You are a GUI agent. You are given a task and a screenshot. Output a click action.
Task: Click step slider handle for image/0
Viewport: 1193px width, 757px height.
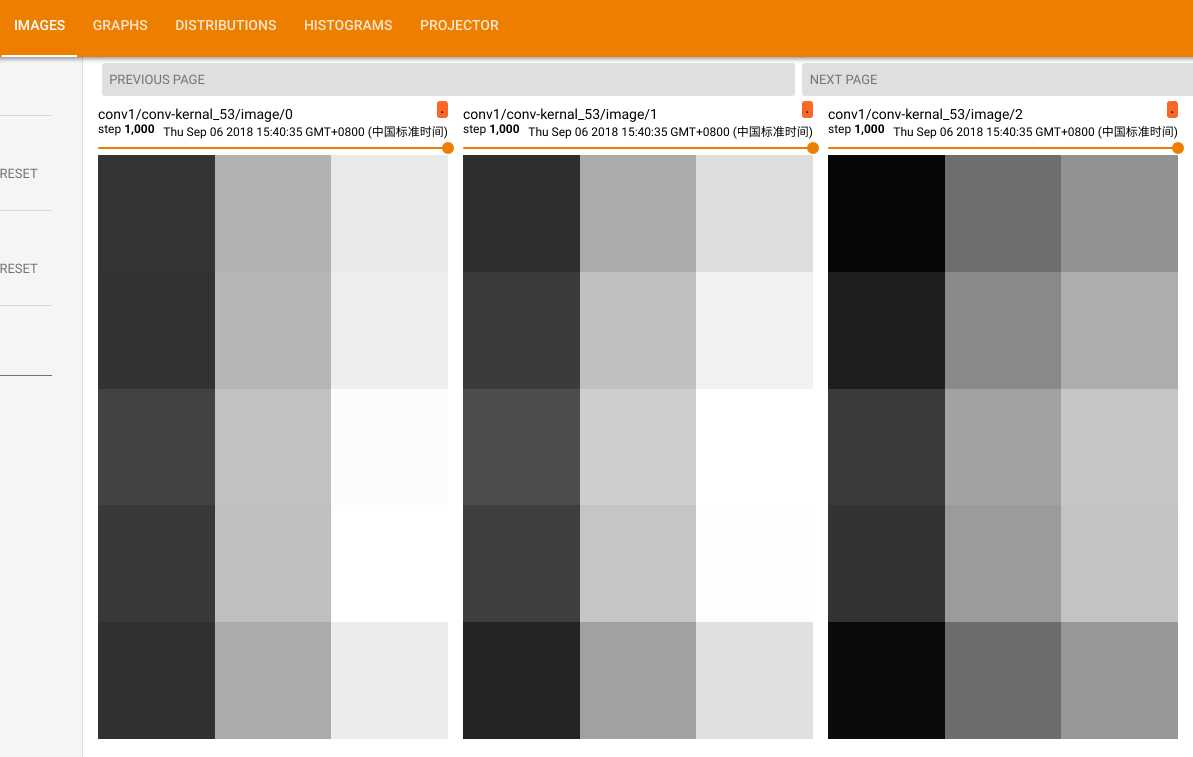tap(448, 148)
